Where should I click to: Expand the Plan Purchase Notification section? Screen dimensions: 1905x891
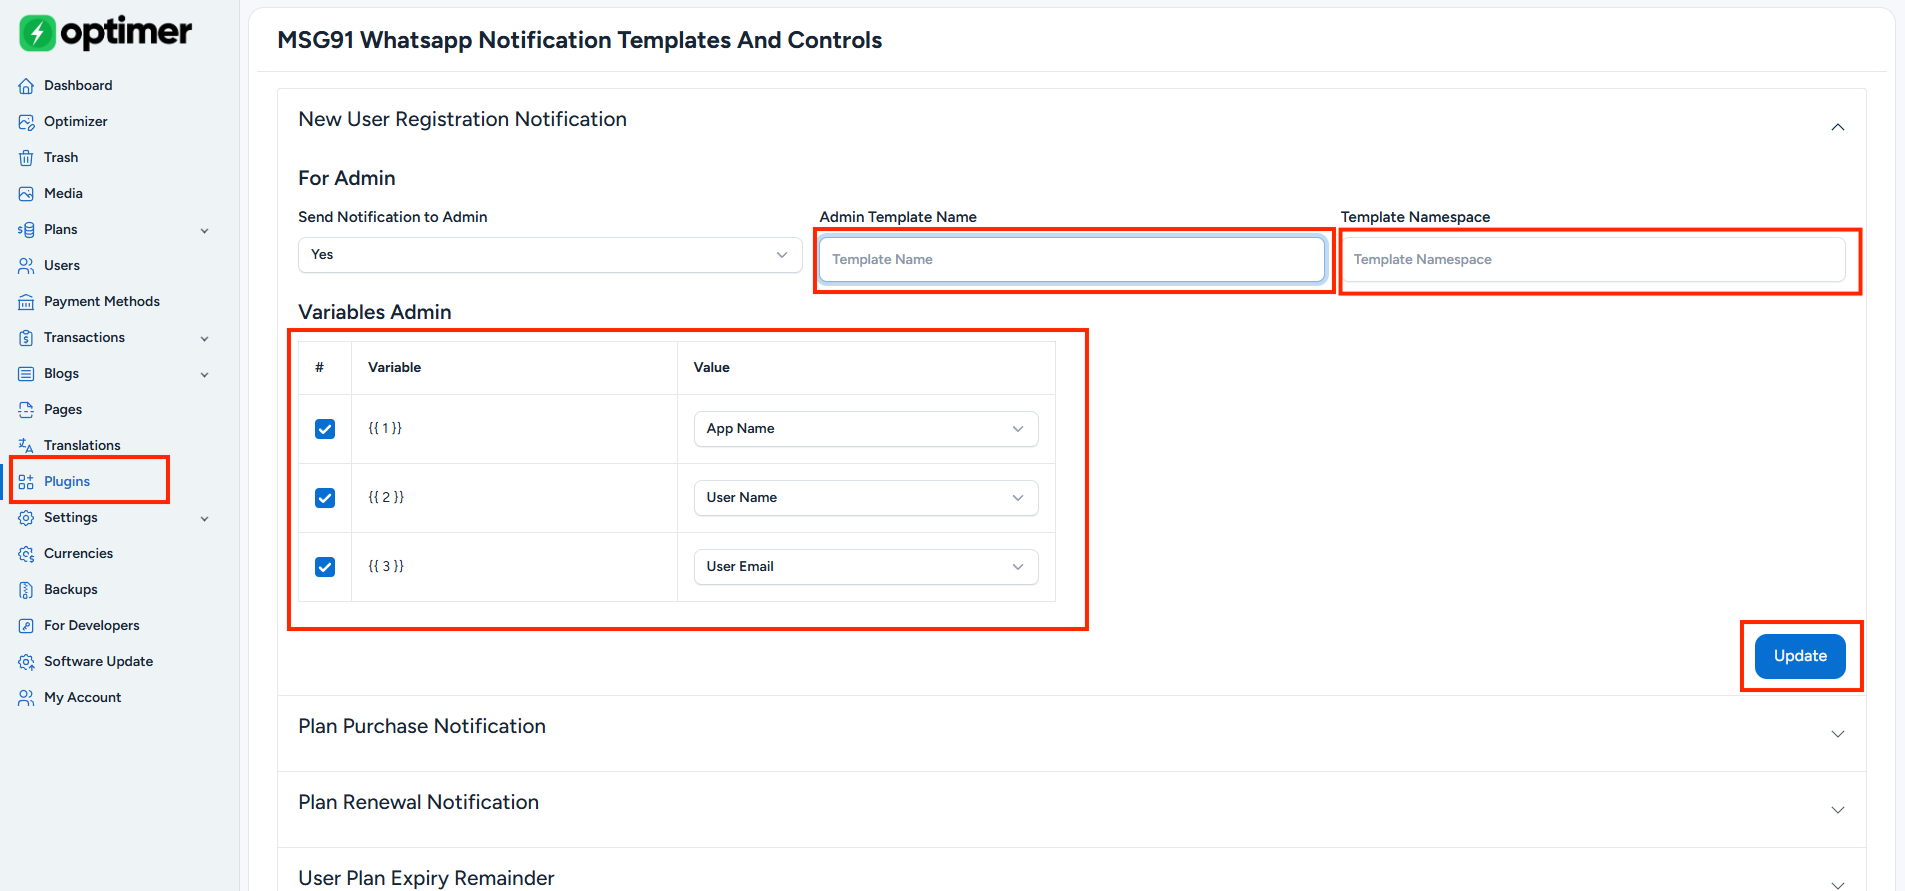pos(1838,734)
